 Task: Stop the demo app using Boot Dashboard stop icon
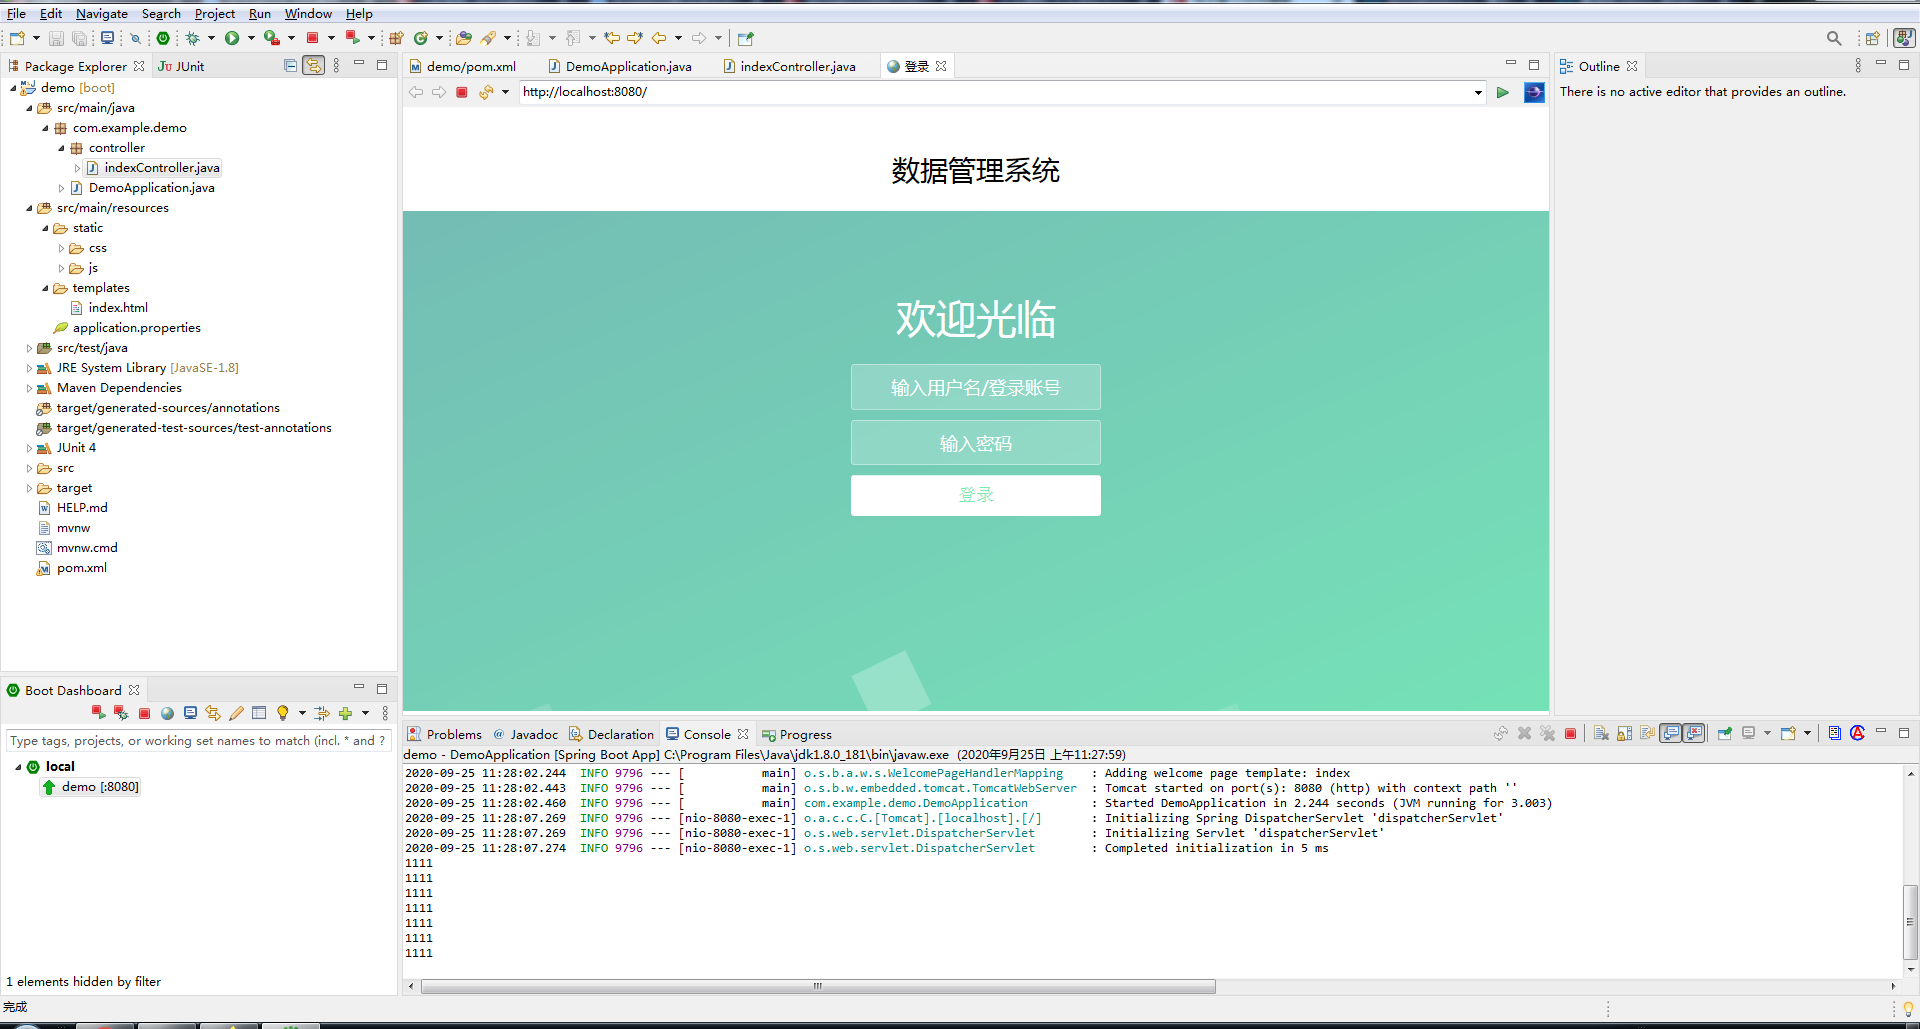144,713
